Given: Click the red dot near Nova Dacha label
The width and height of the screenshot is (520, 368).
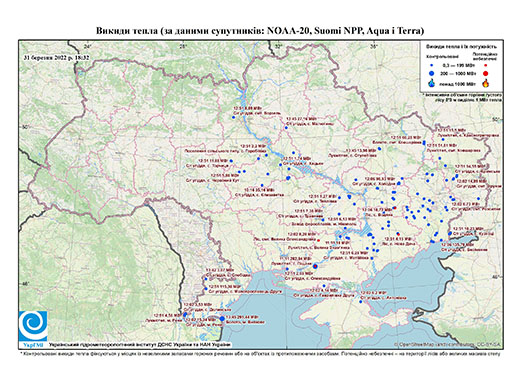Looking at the screenshot, I should (398, 233).
